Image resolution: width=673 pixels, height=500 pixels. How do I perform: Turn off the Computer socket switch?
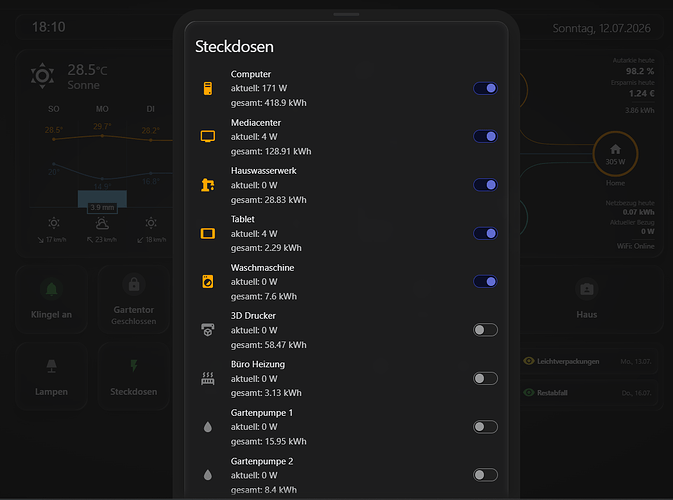485,88
